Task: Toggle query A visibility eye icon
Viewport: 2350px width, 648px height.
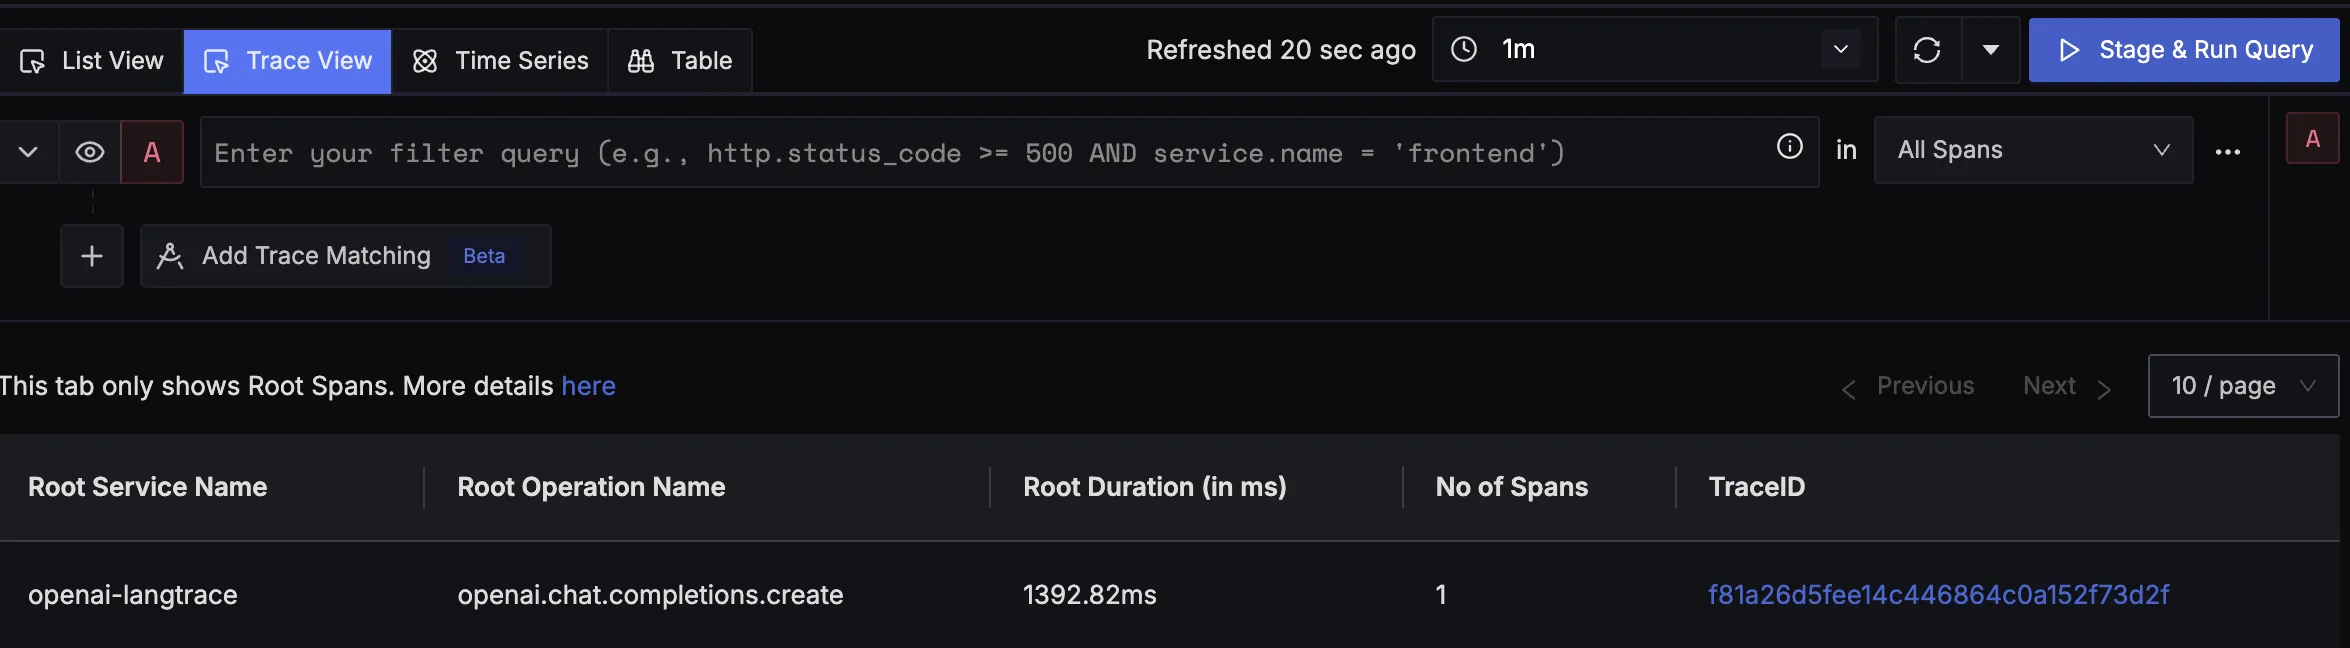Action: tap(90, 152)
